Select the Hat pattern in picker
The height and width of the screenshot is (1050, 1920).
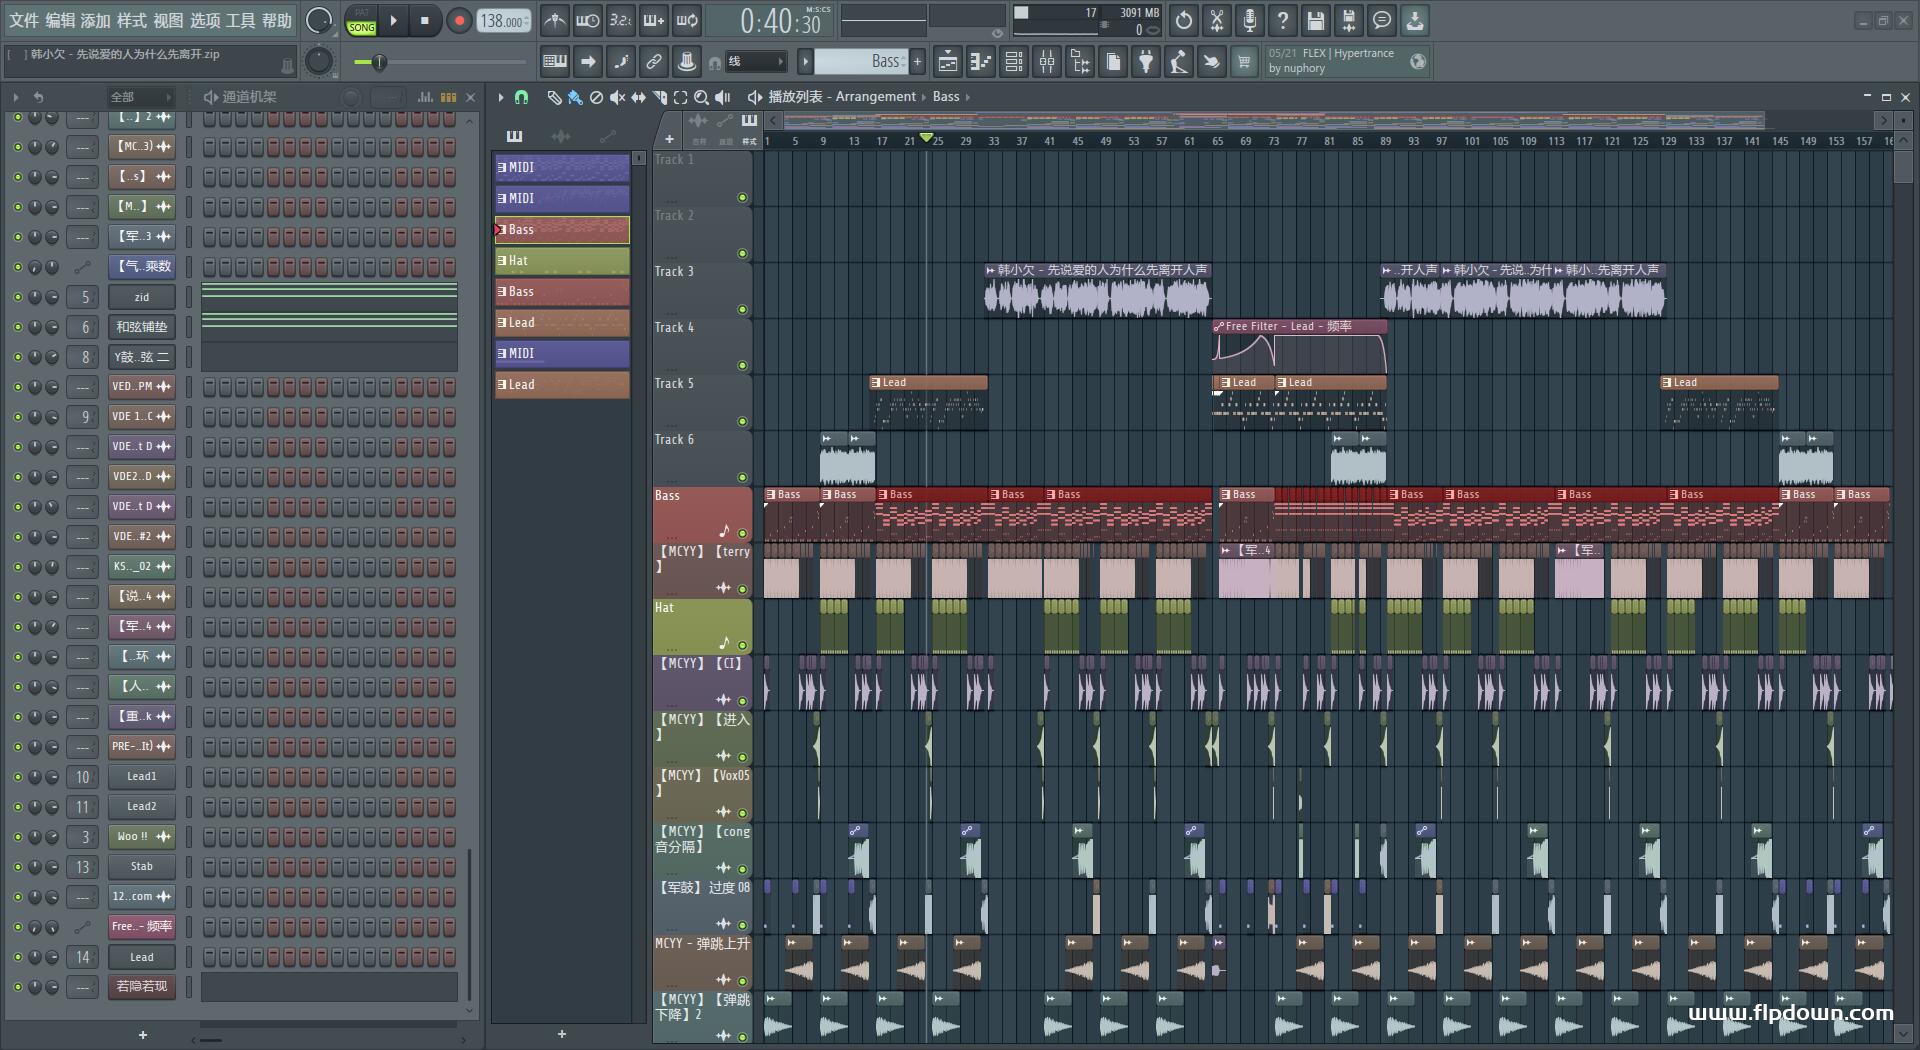[562, 261]
